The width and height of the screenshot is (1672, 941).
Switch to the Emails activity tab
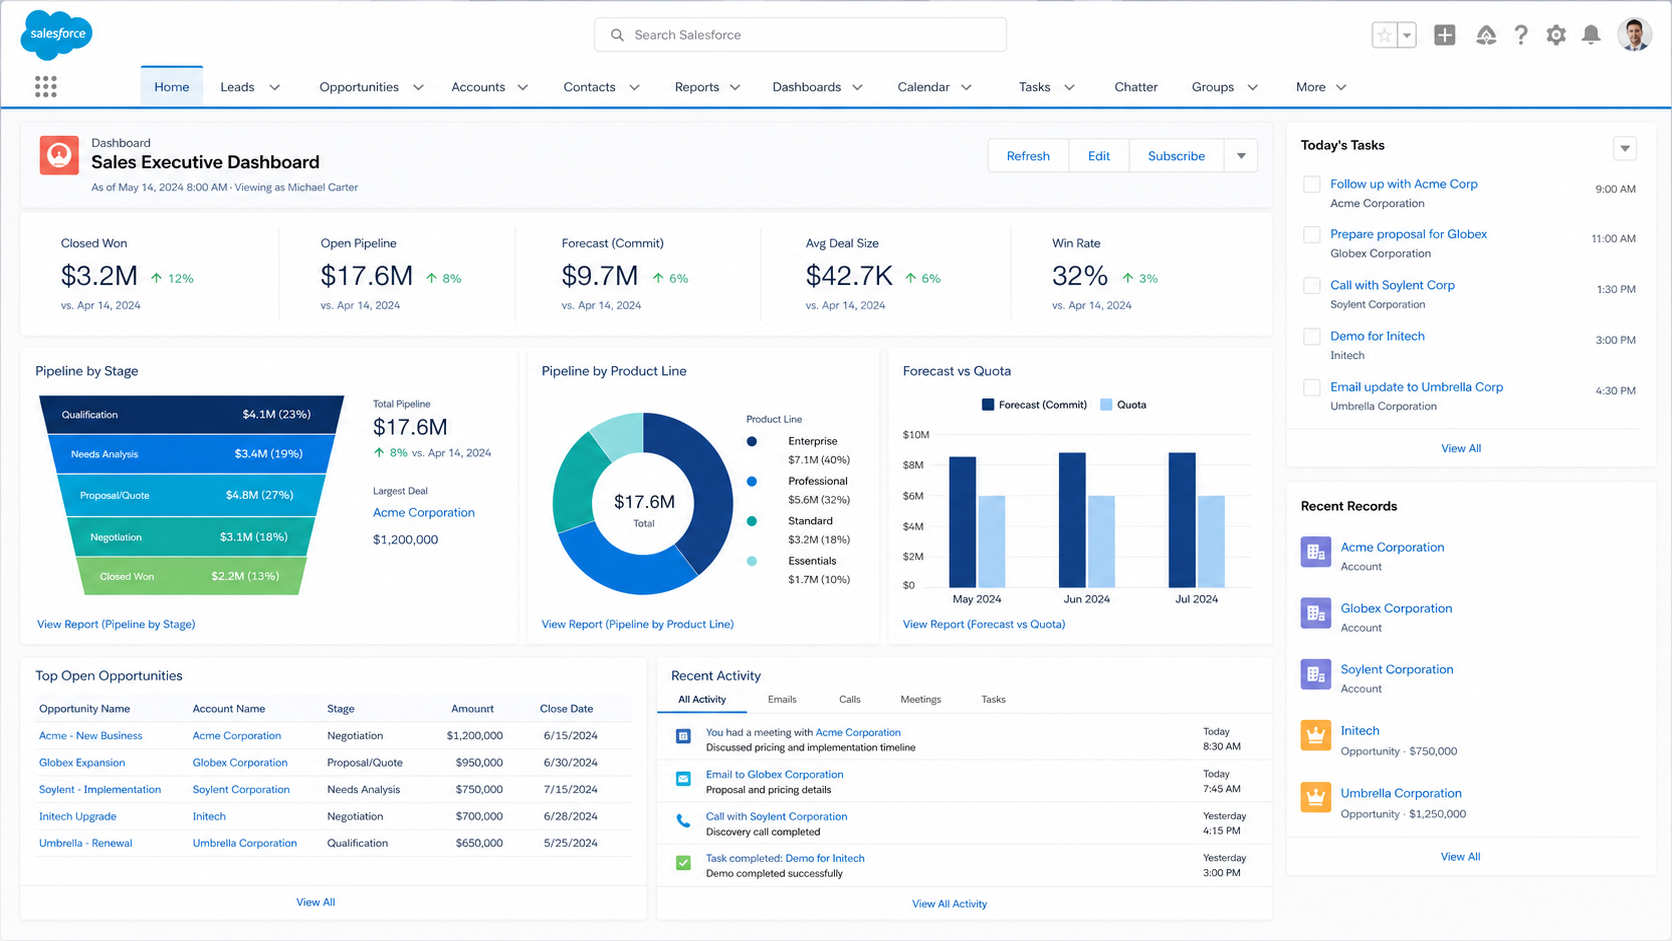pos(782,699)
